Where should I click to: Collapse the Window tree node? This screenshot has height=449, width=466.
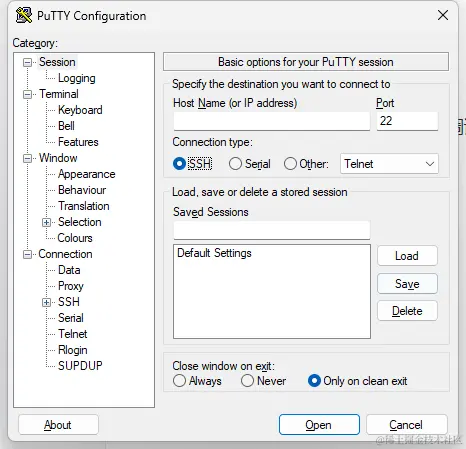[x=27, y=158]
